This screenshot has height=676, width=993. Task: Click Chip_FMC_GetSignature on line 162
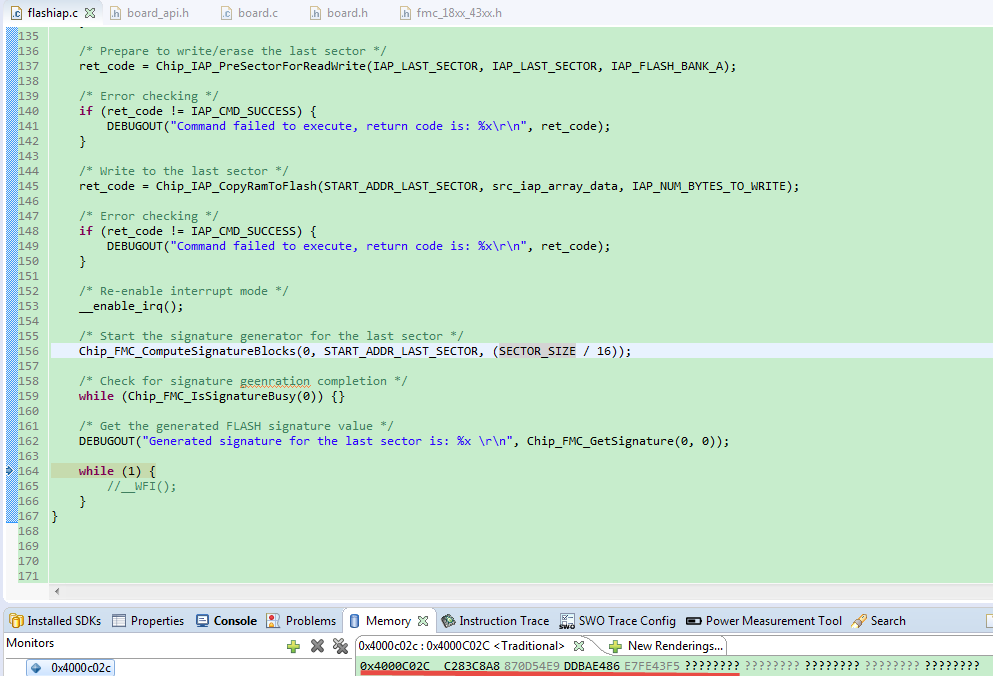[x=600, y=441]
